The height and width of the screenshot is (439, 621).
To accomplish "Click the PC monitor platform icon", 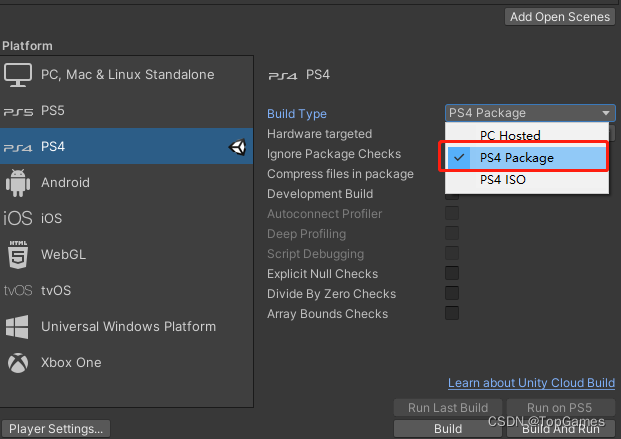I will point(18,75).
